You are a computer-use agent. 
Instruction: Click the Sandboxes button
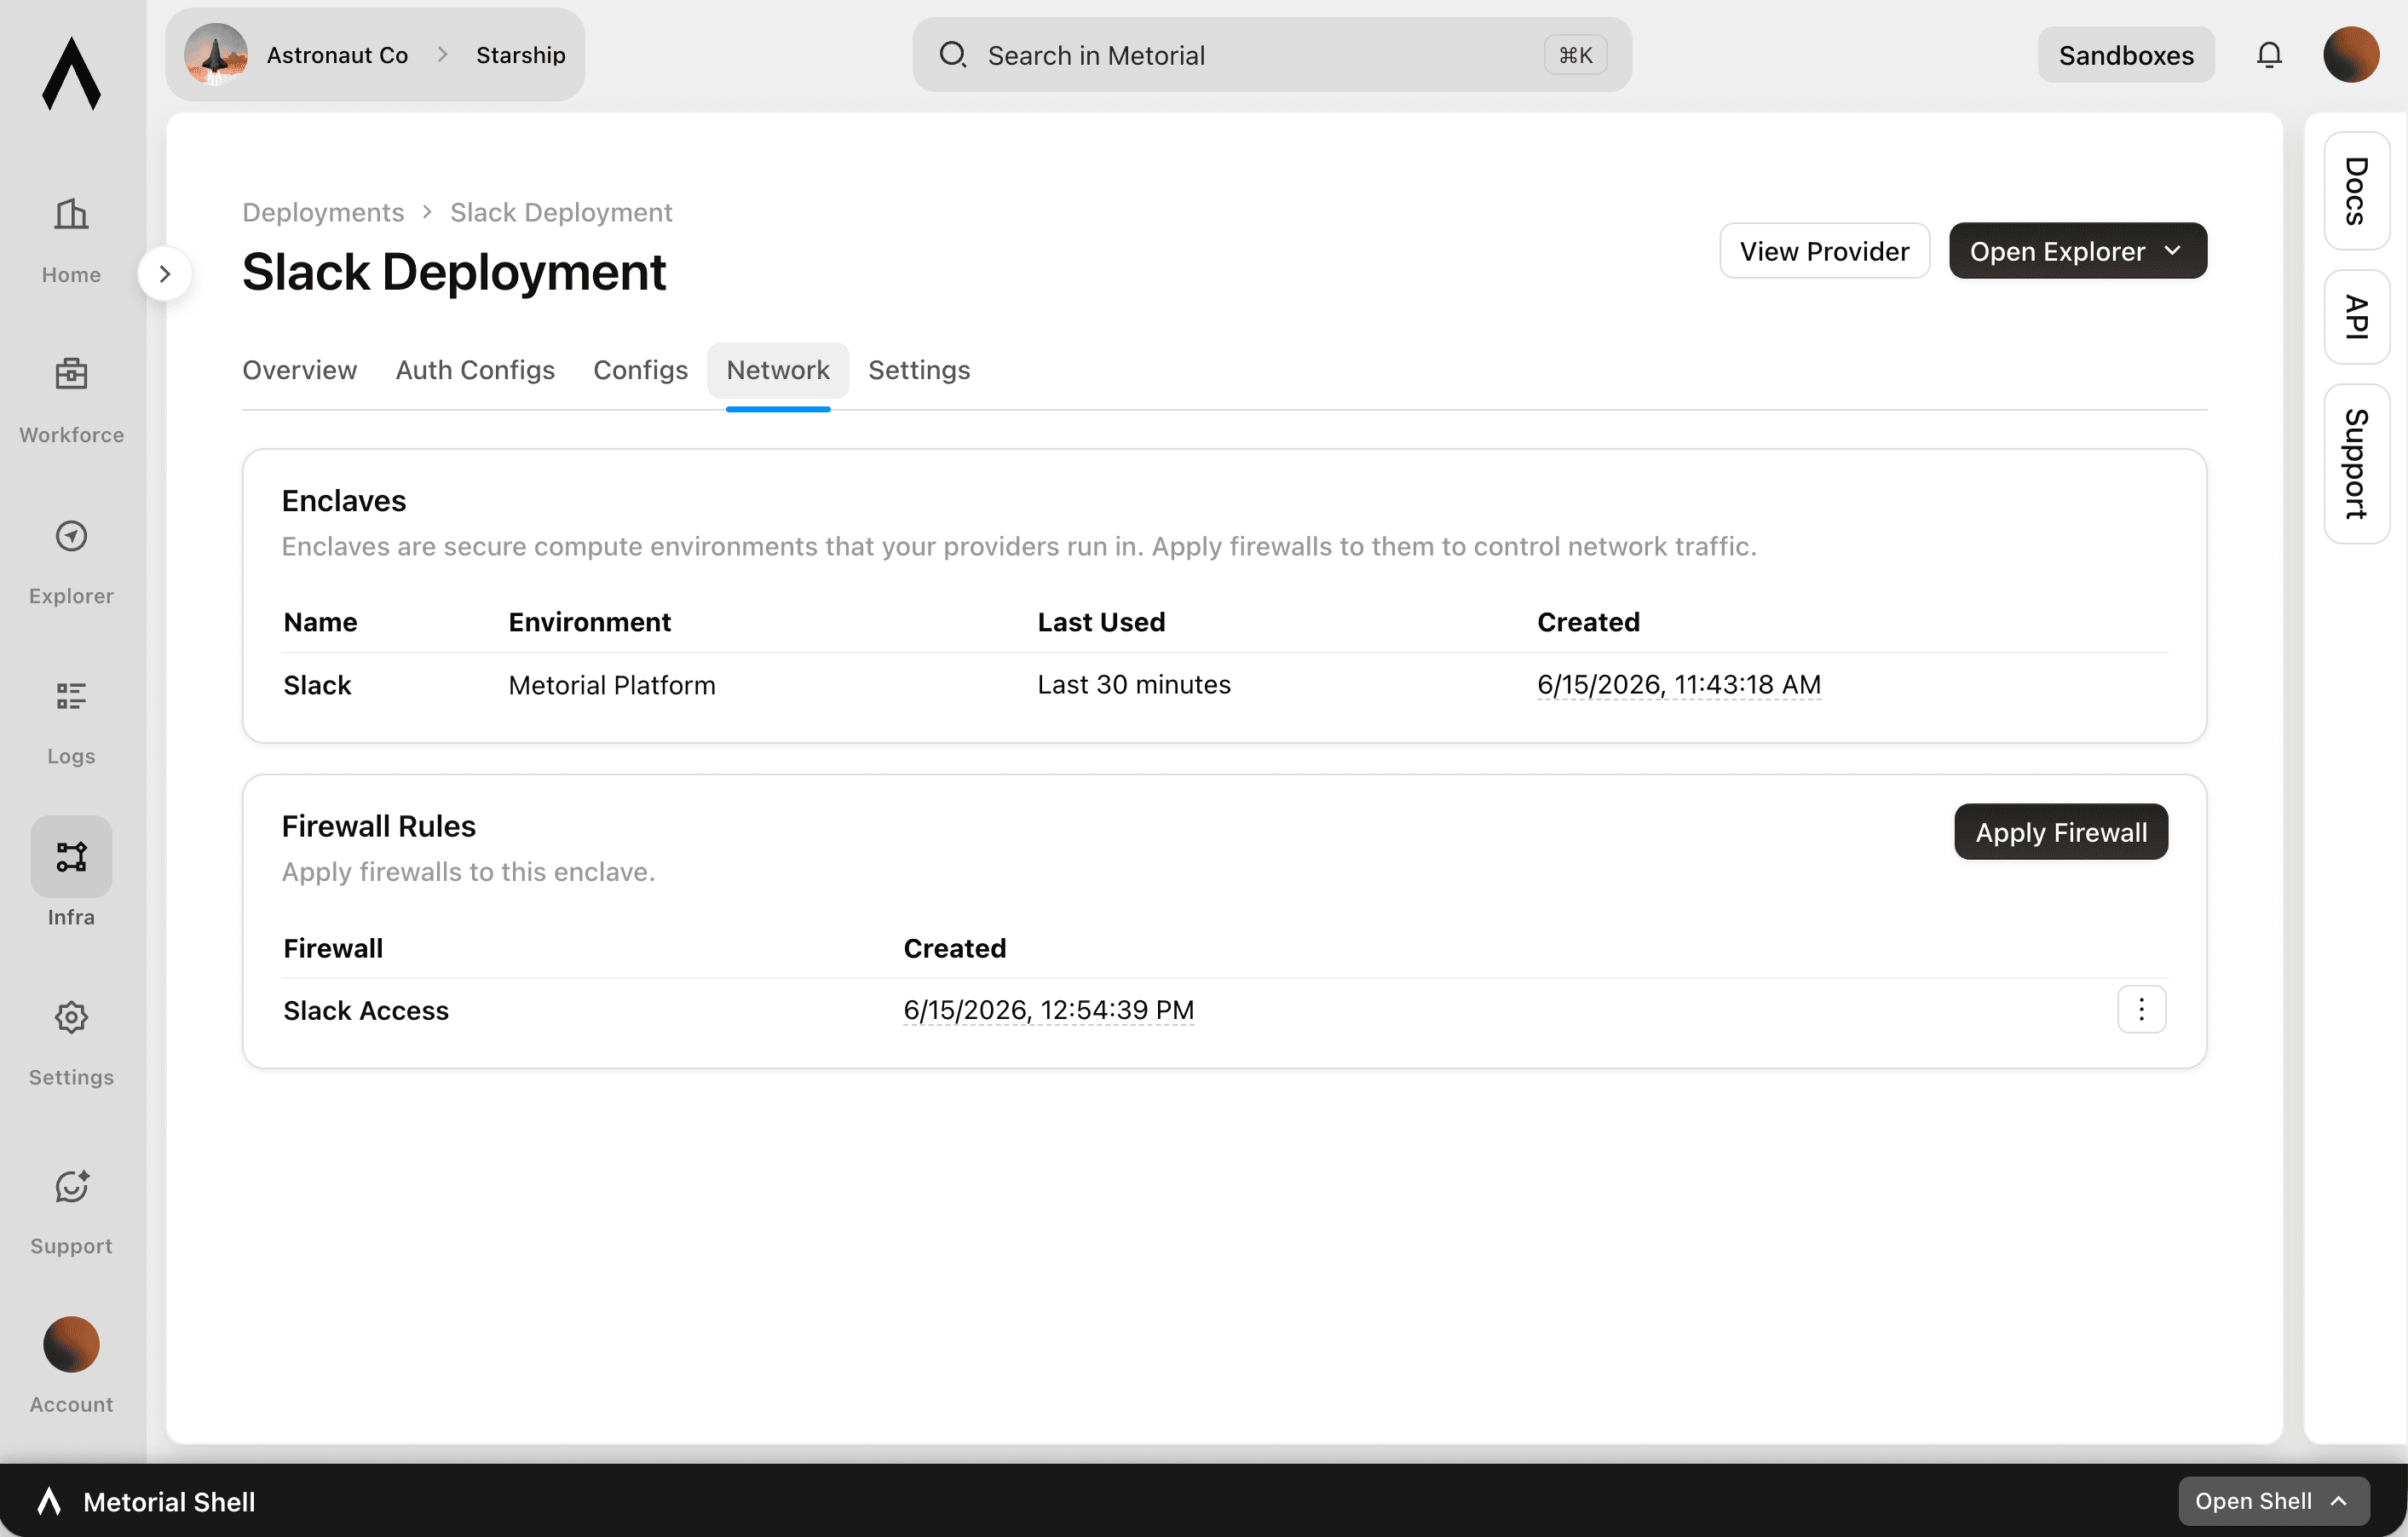click(2126, 55)
